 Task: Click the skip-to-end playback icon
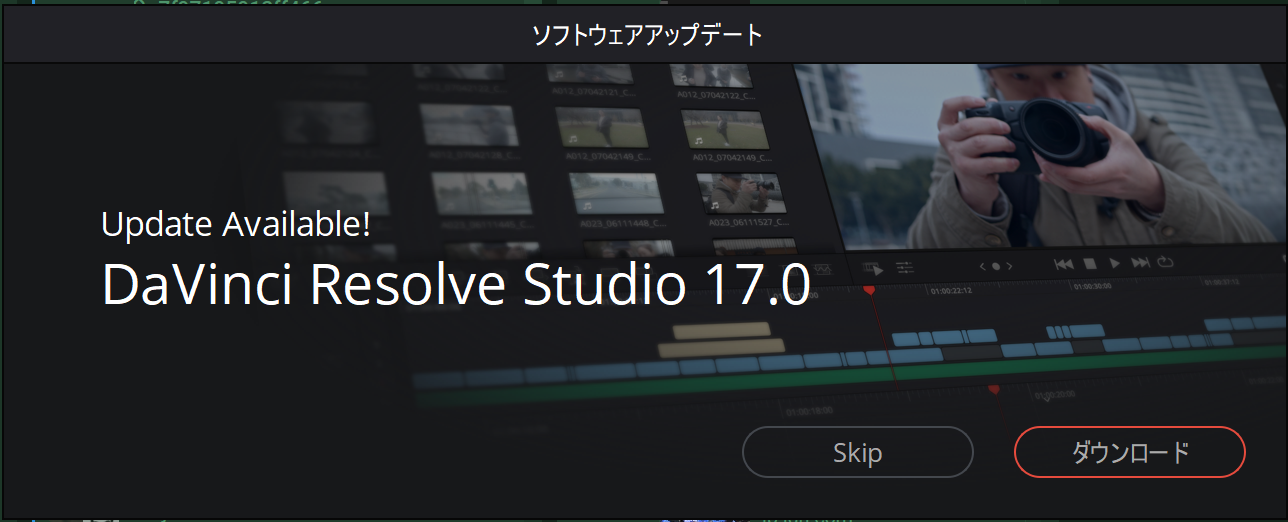[1141, 263]
